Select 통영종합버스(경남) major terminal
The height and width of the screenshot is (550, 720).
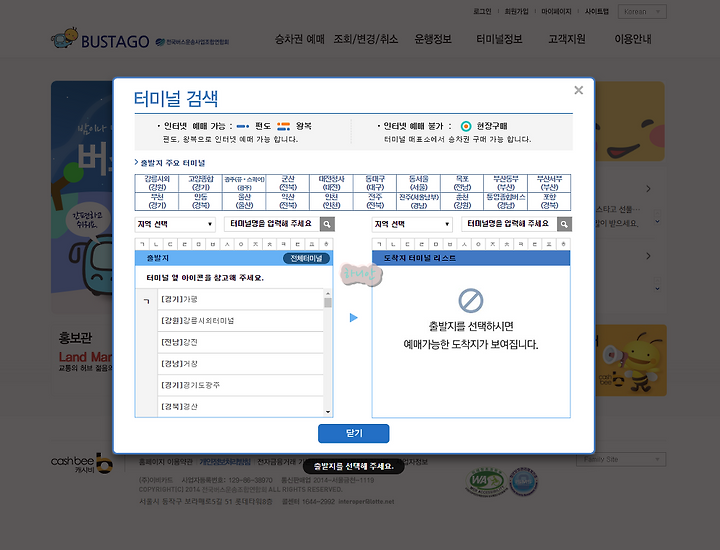click(506, 201)
